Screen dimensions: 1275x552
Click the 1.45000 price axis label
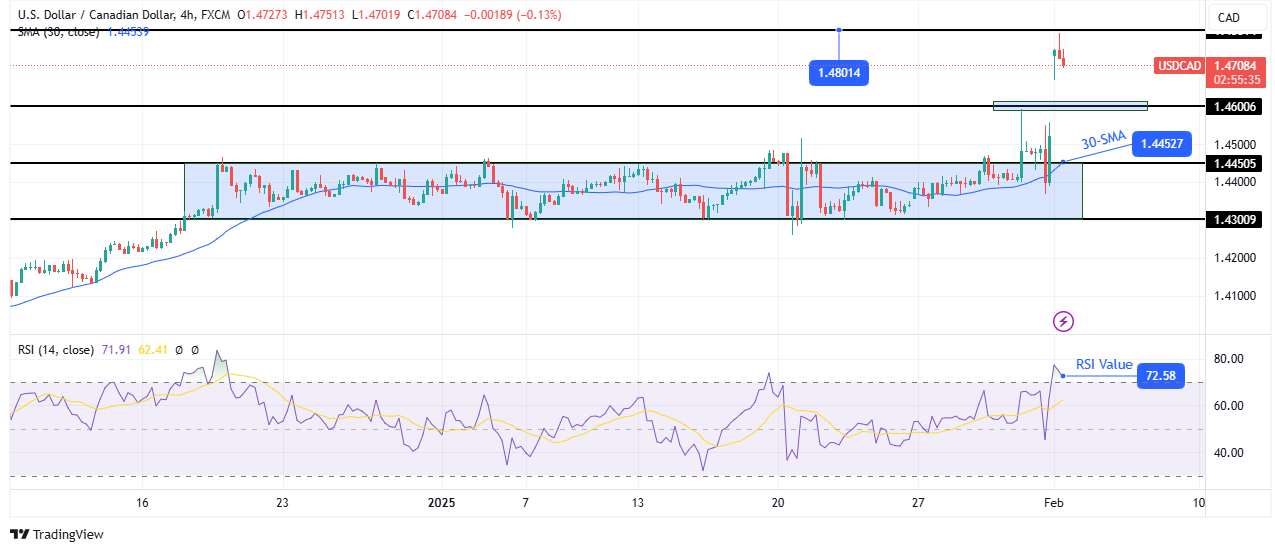point(1233,144)
